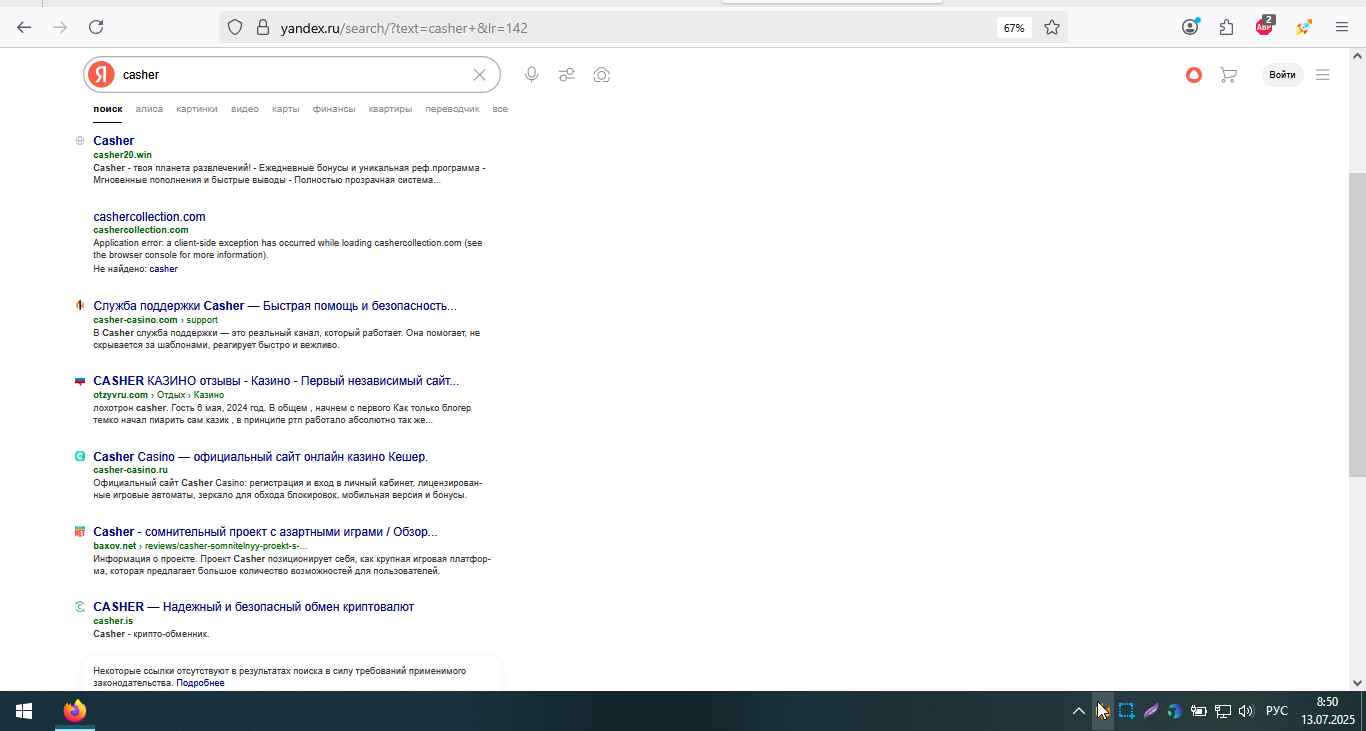Click the feather pen tray icon
This screenshot has width=1366, height=731.
pos(1151,711)
